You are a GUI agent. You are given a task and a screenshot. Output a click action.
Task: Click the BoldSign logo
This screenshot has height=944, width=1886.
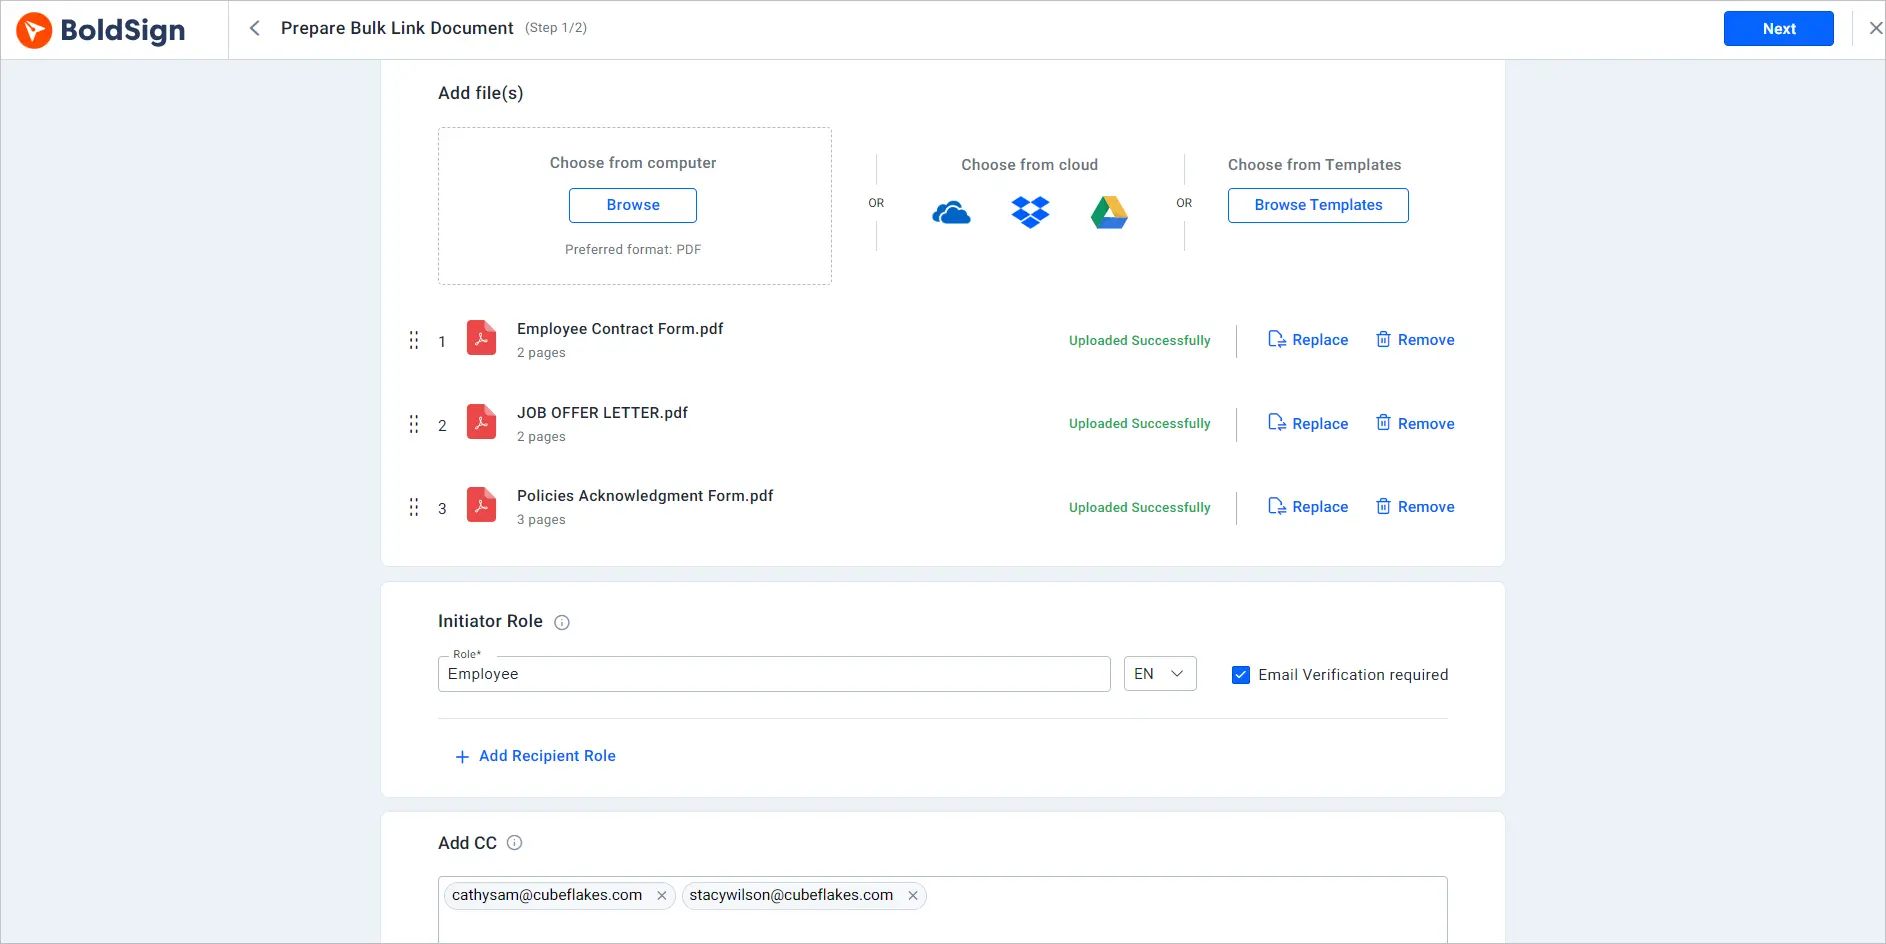point(100,29)
